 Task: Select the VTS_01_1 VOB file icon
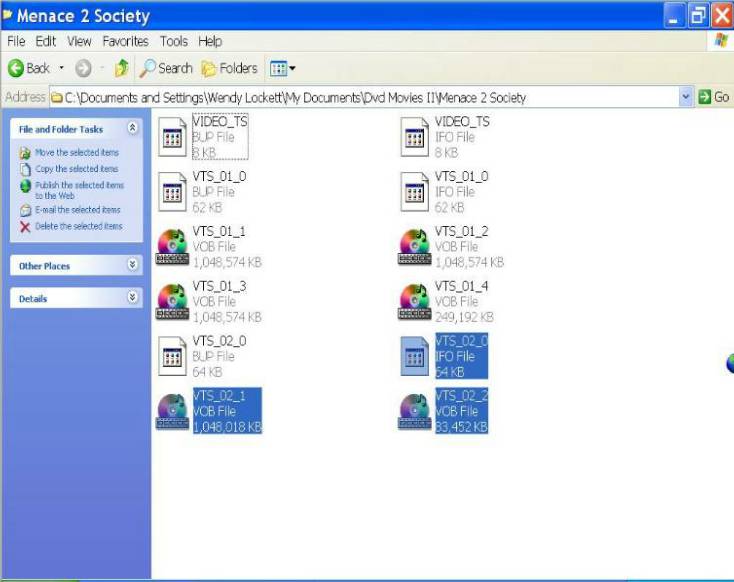point(172,247)
